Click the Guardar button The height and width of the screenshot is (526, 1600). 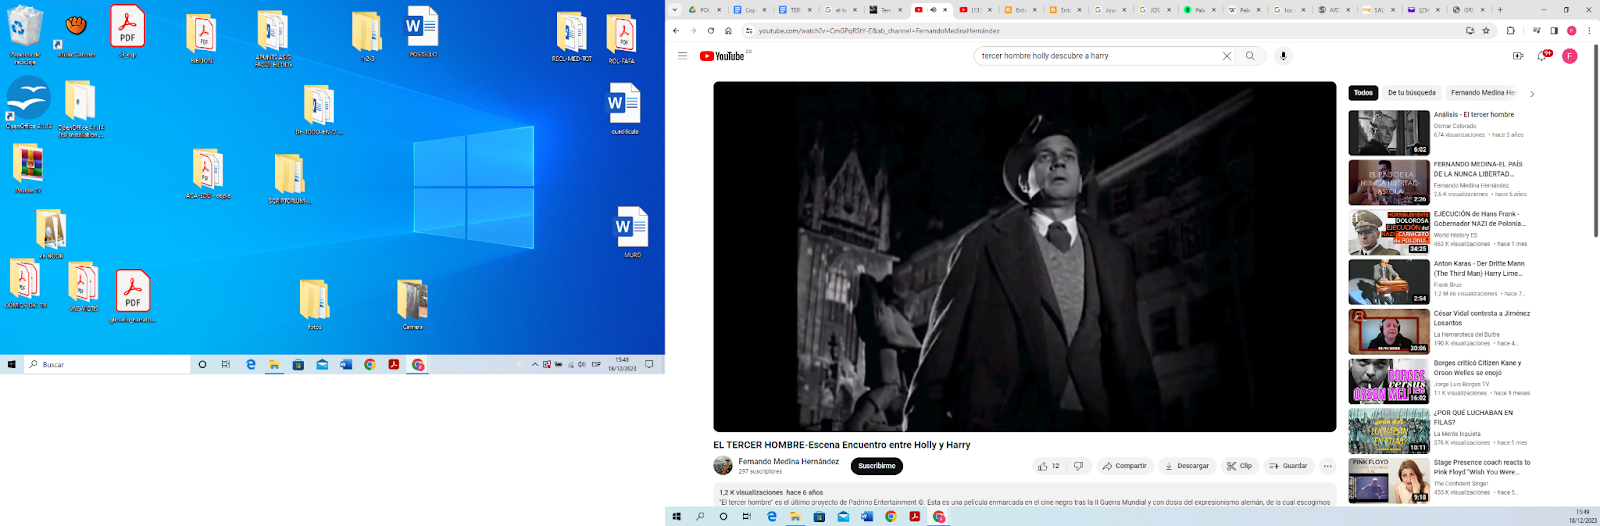(1288, 466)
